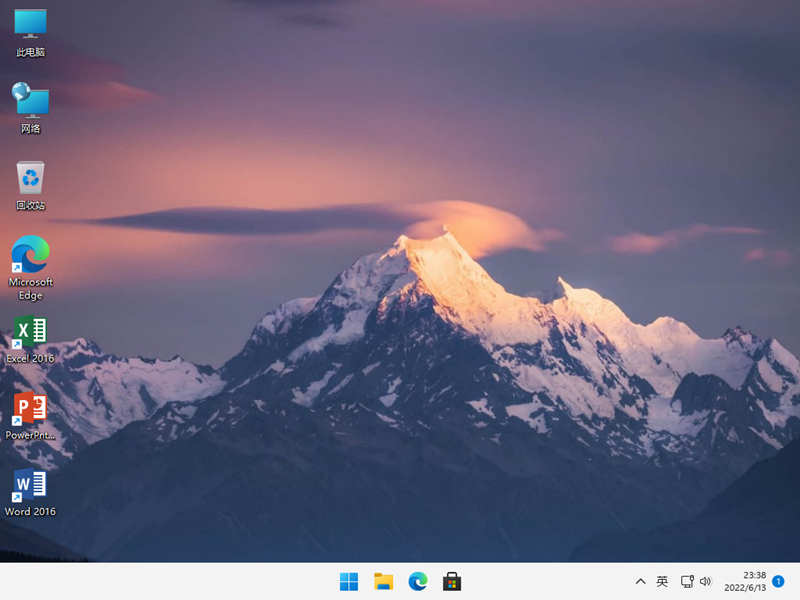Launch Edge from the taskbar
This screenshot has width=800, height=600.
tap(417, 581)
